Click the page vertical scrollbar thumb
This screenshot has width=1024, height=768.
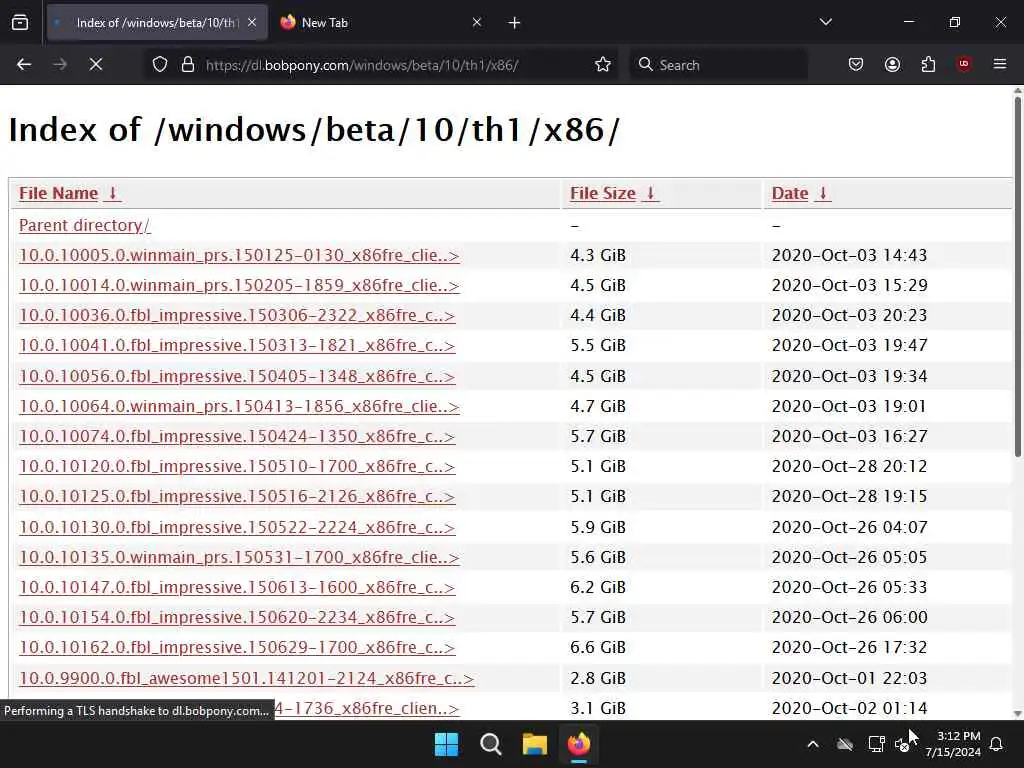pos(1017,274)
